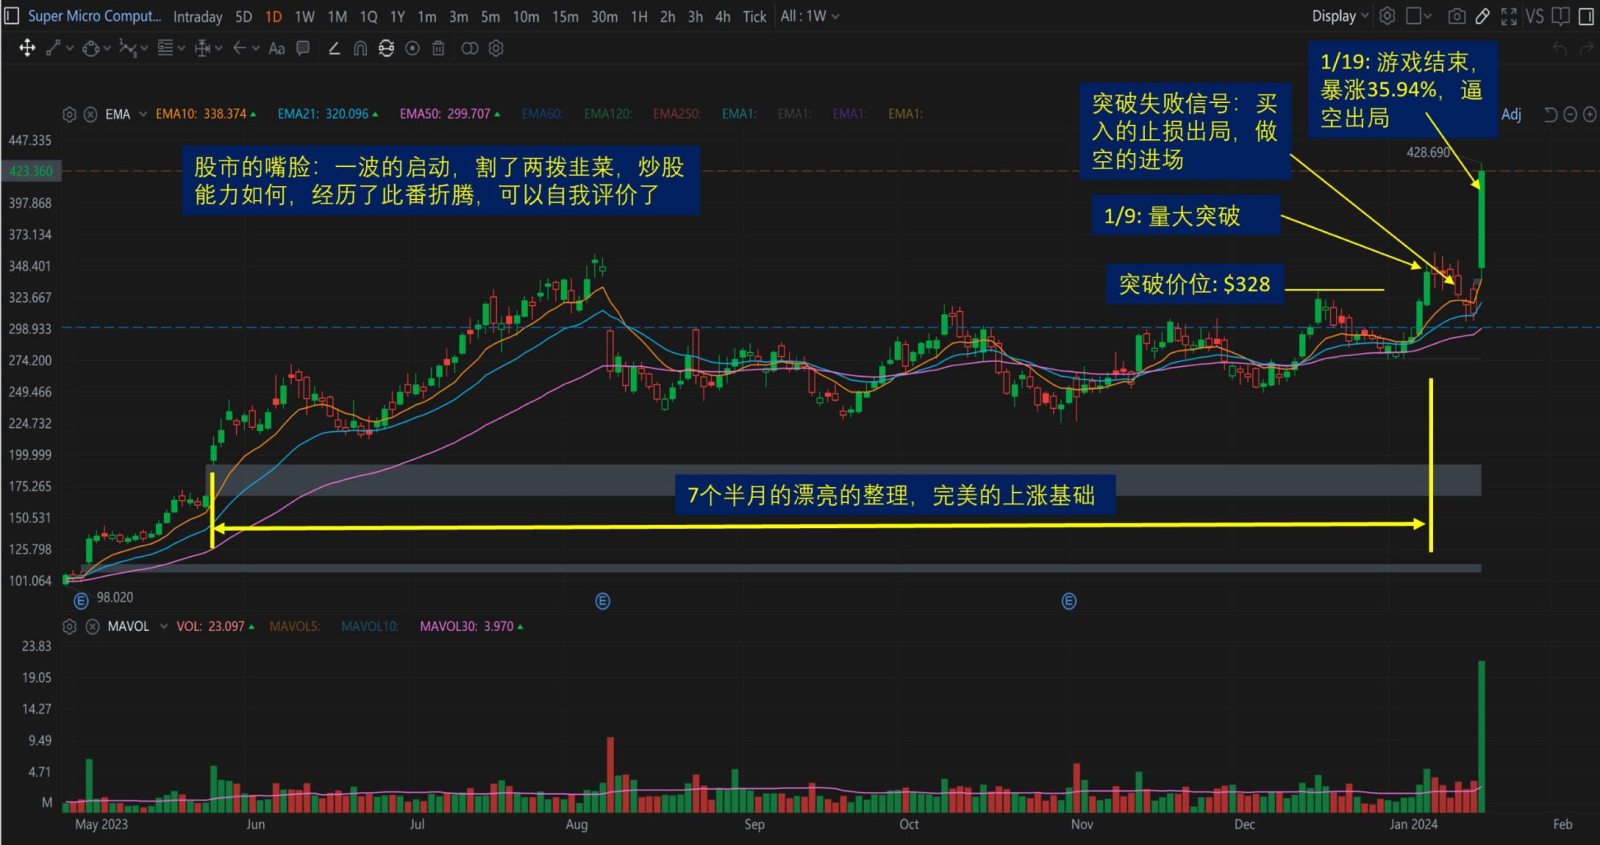1600x845 pixels.
Task: Zoom in the chart with plus icon
Action: point(1589,114)
